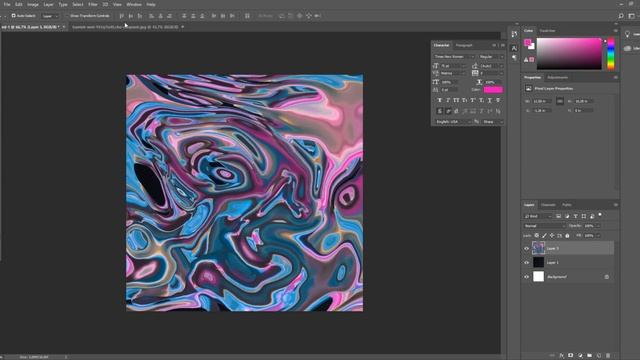640x360 pixels.
Task: Toggle the layer filter on/off switch
Action: (x=600, y=215)
